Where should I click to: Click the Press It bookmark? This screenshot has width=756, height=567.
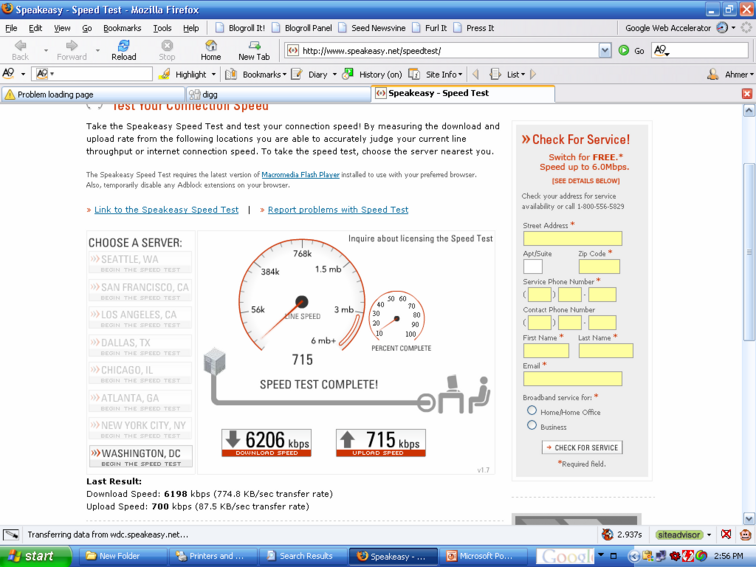click(474, 28)
